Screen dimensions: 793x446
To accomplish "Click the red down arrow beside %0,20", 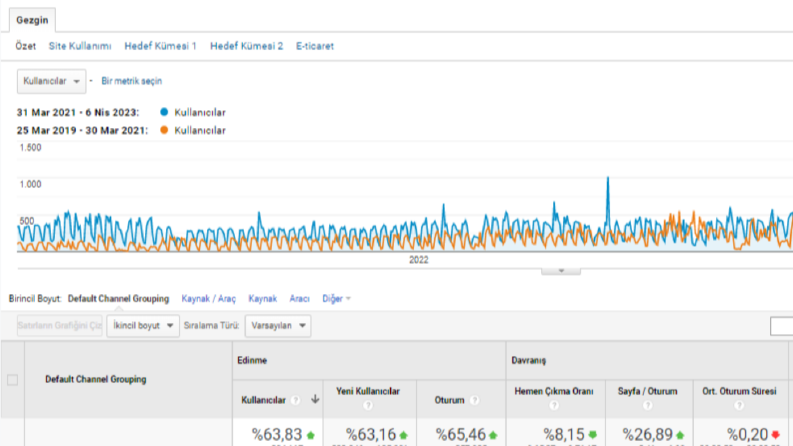I will pos(775,435).
